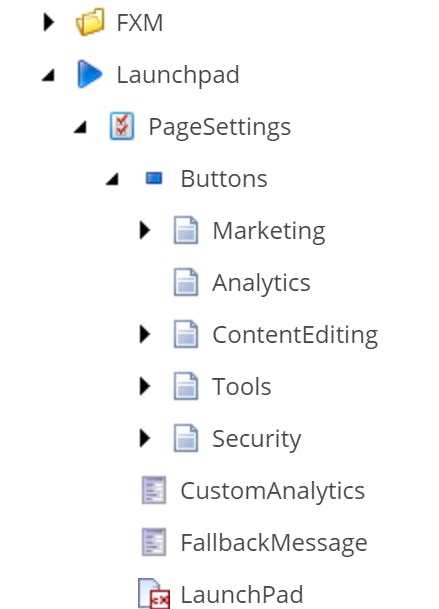Click the Marketing page icon
This screenshot has width=439, height=609.
(186, 230)
